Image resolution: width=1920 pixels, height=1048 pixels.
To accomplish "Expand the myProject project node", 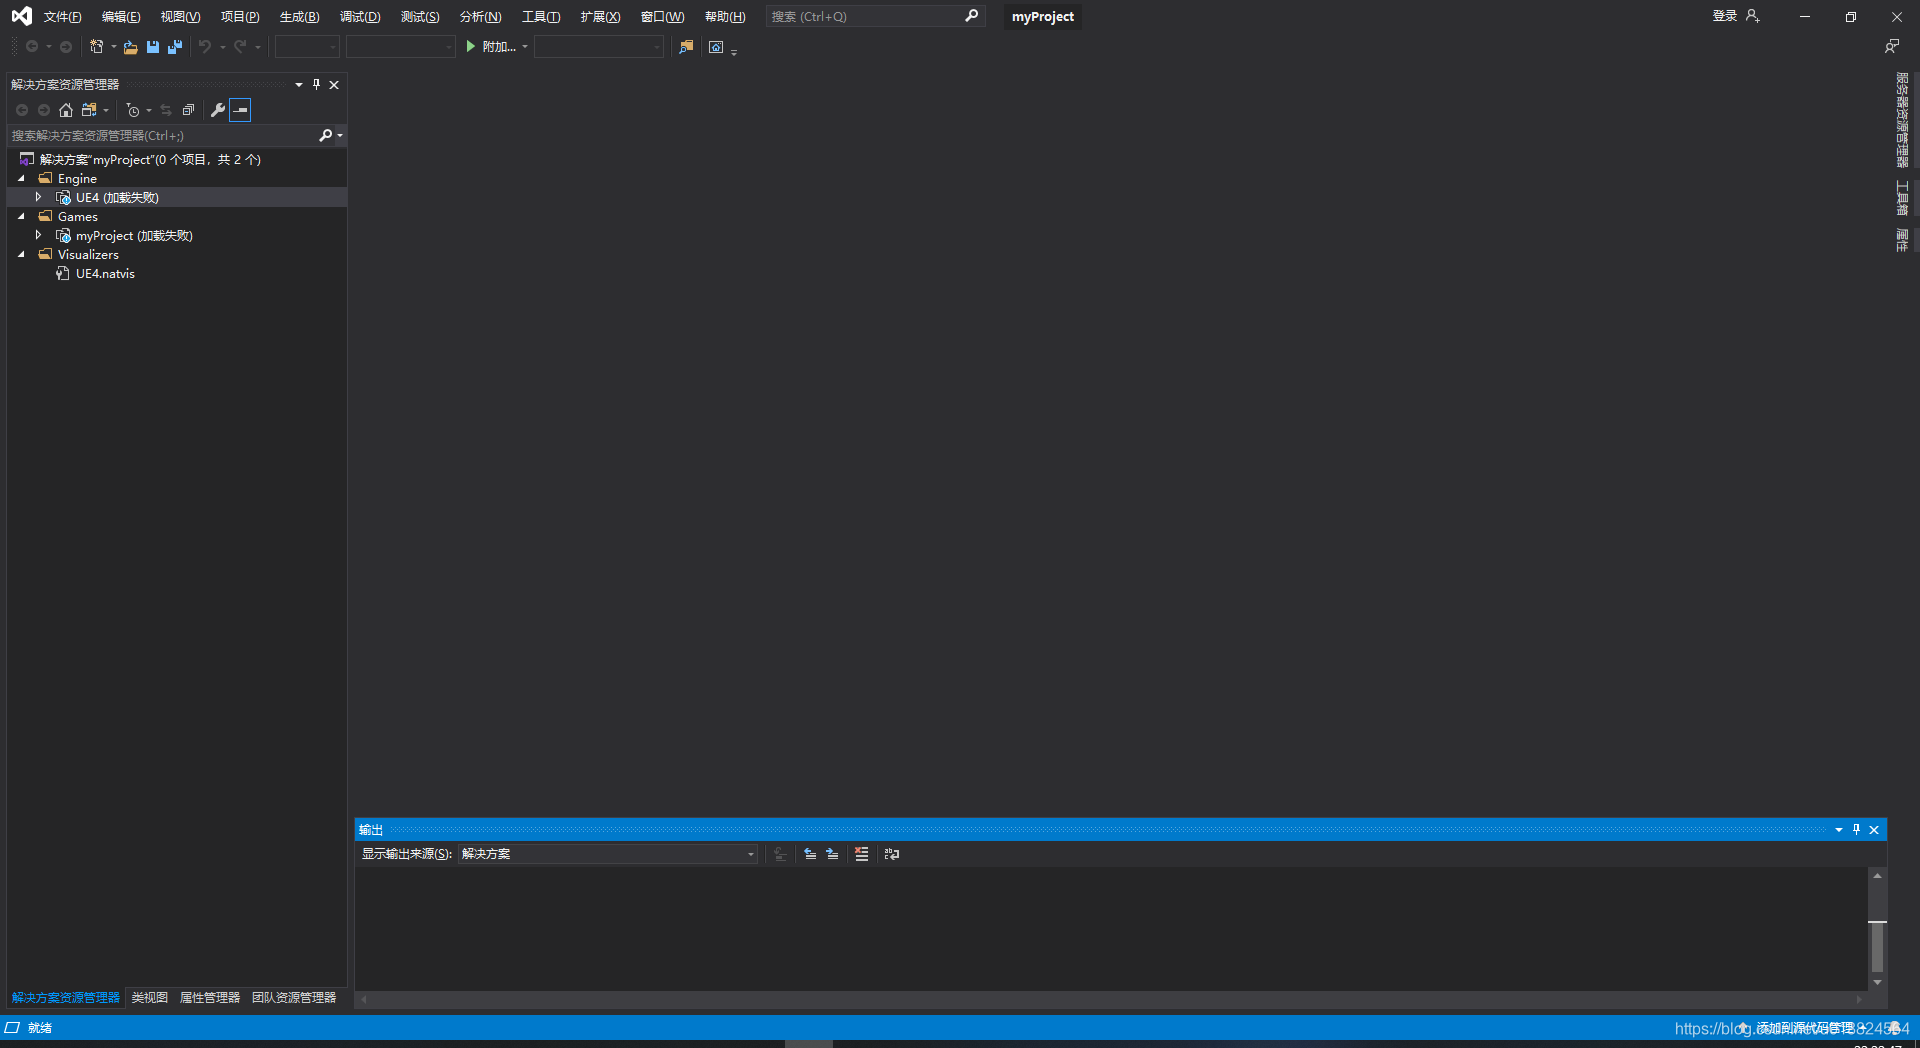I will [x=38, y=235].
